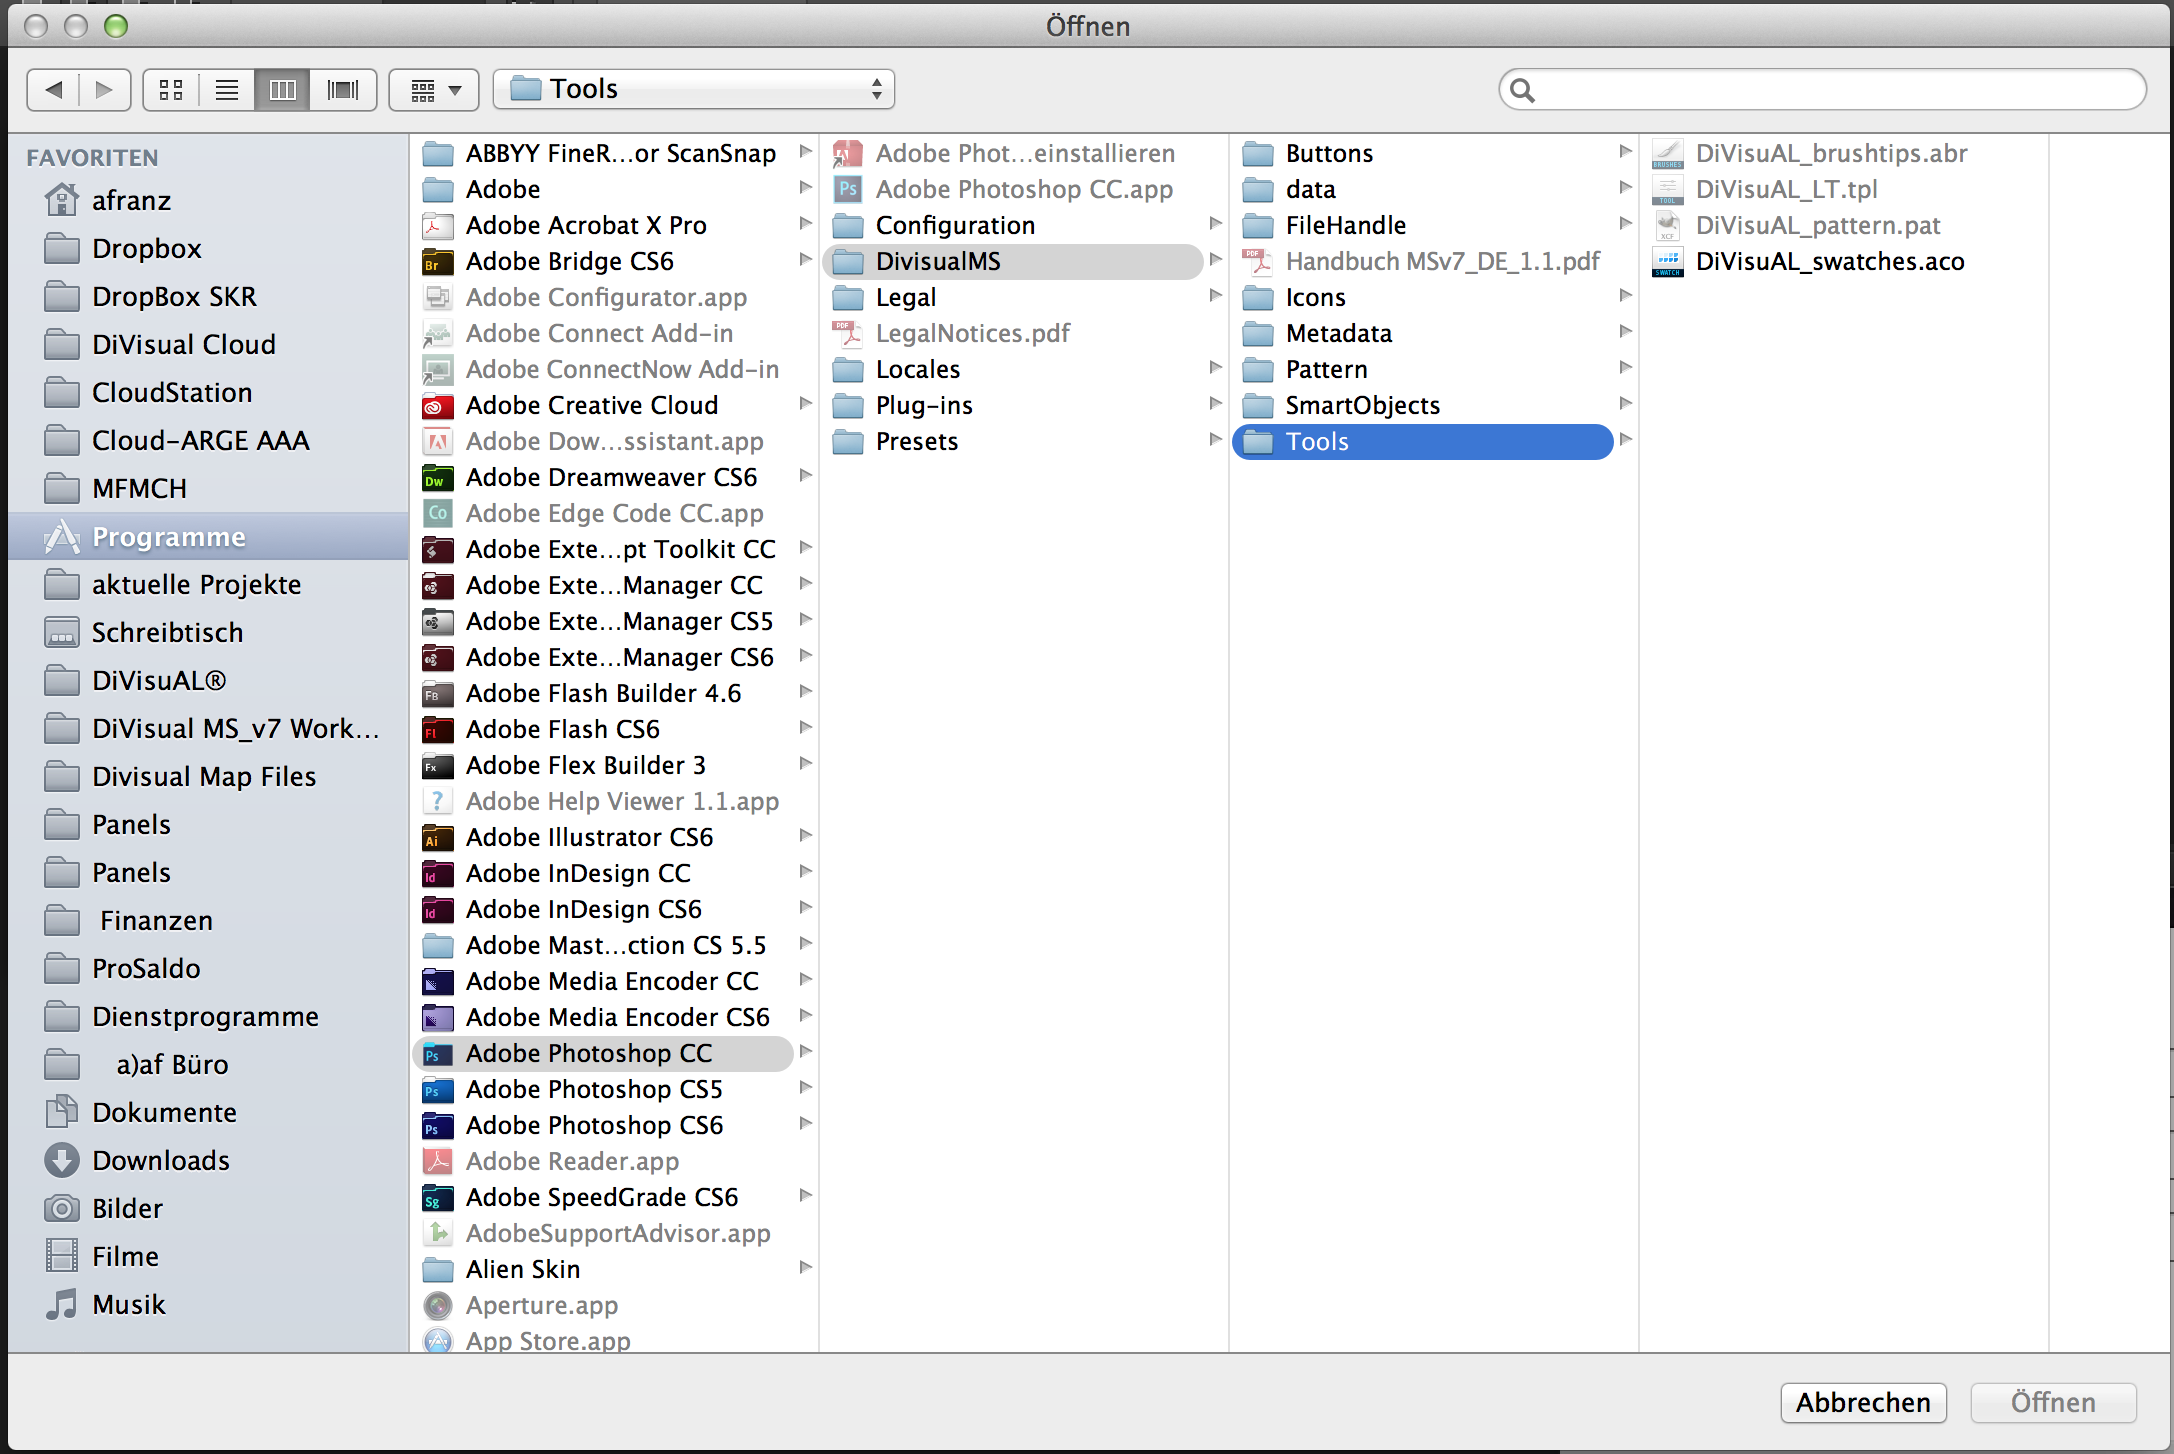2174x1454 pixels.
Task: Select the Adobe Dreamweaver CS6 icon
Action: pyautogui.click(x=437, y=478)
